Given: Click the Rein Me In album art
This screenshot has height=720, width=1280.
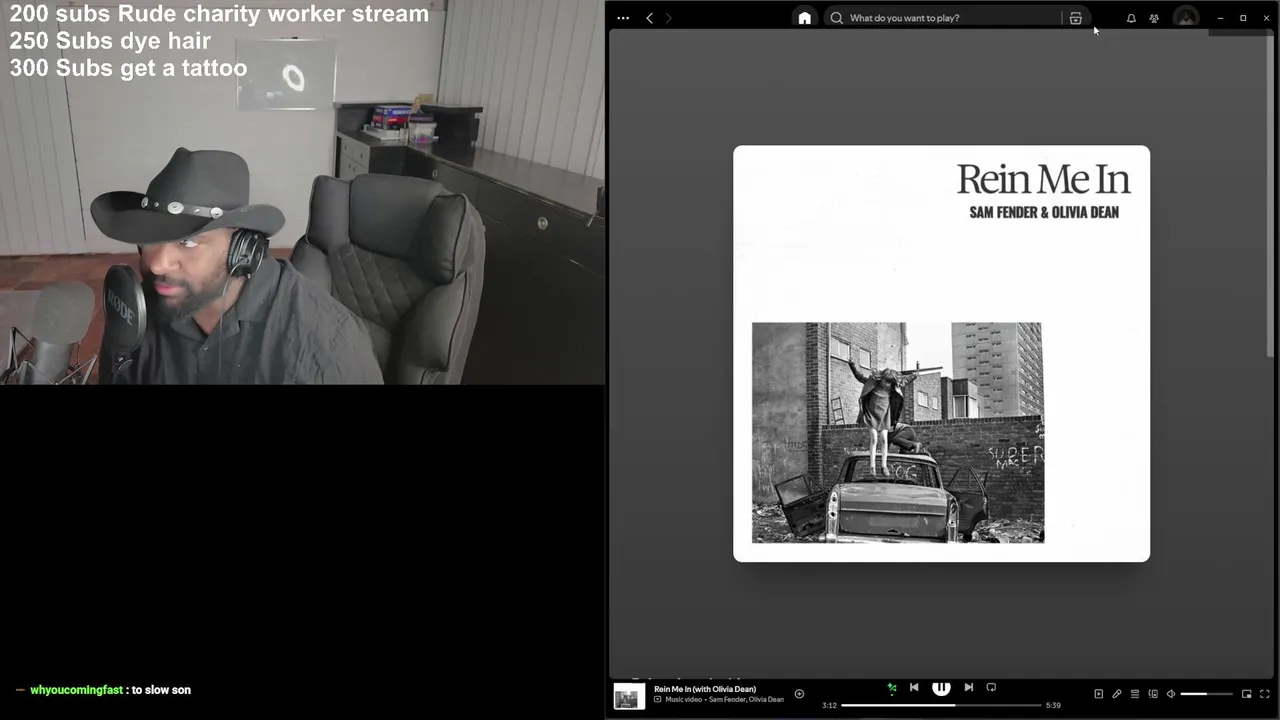Looking at the screenshot, I should point(942,354).
